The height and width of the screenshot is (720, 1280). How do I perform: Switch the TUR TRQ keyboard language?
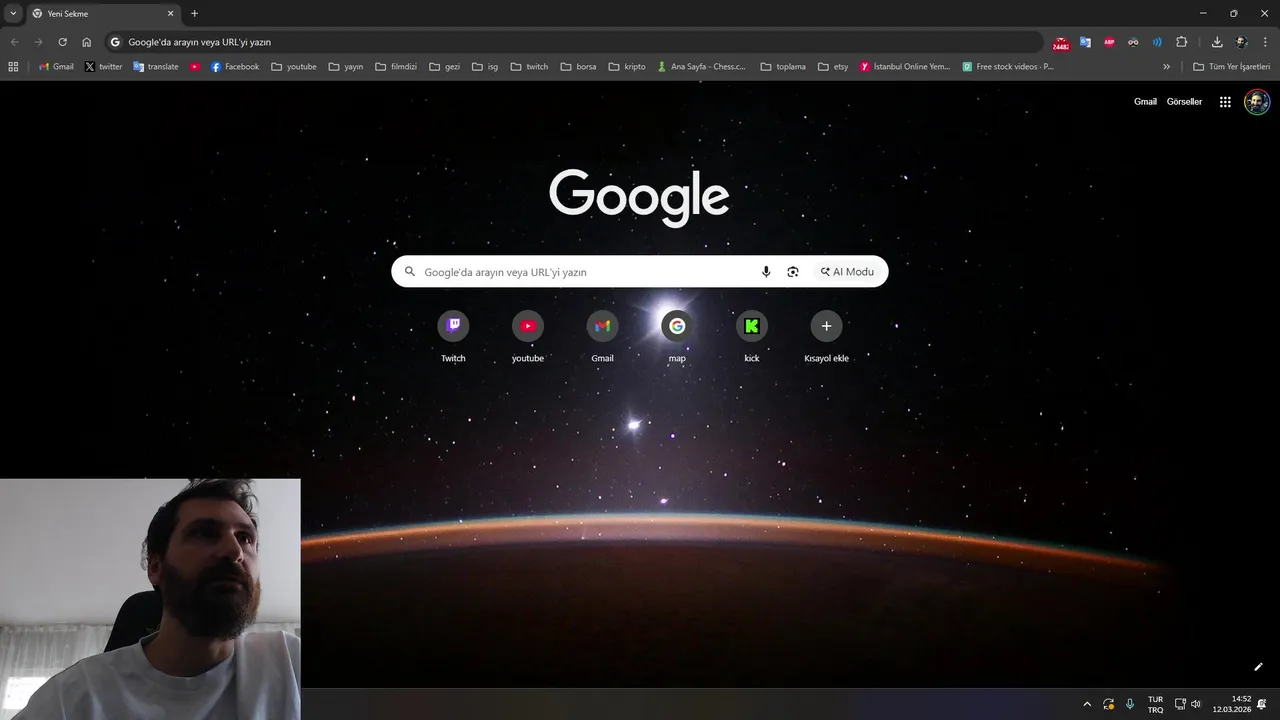point(1155,704)
